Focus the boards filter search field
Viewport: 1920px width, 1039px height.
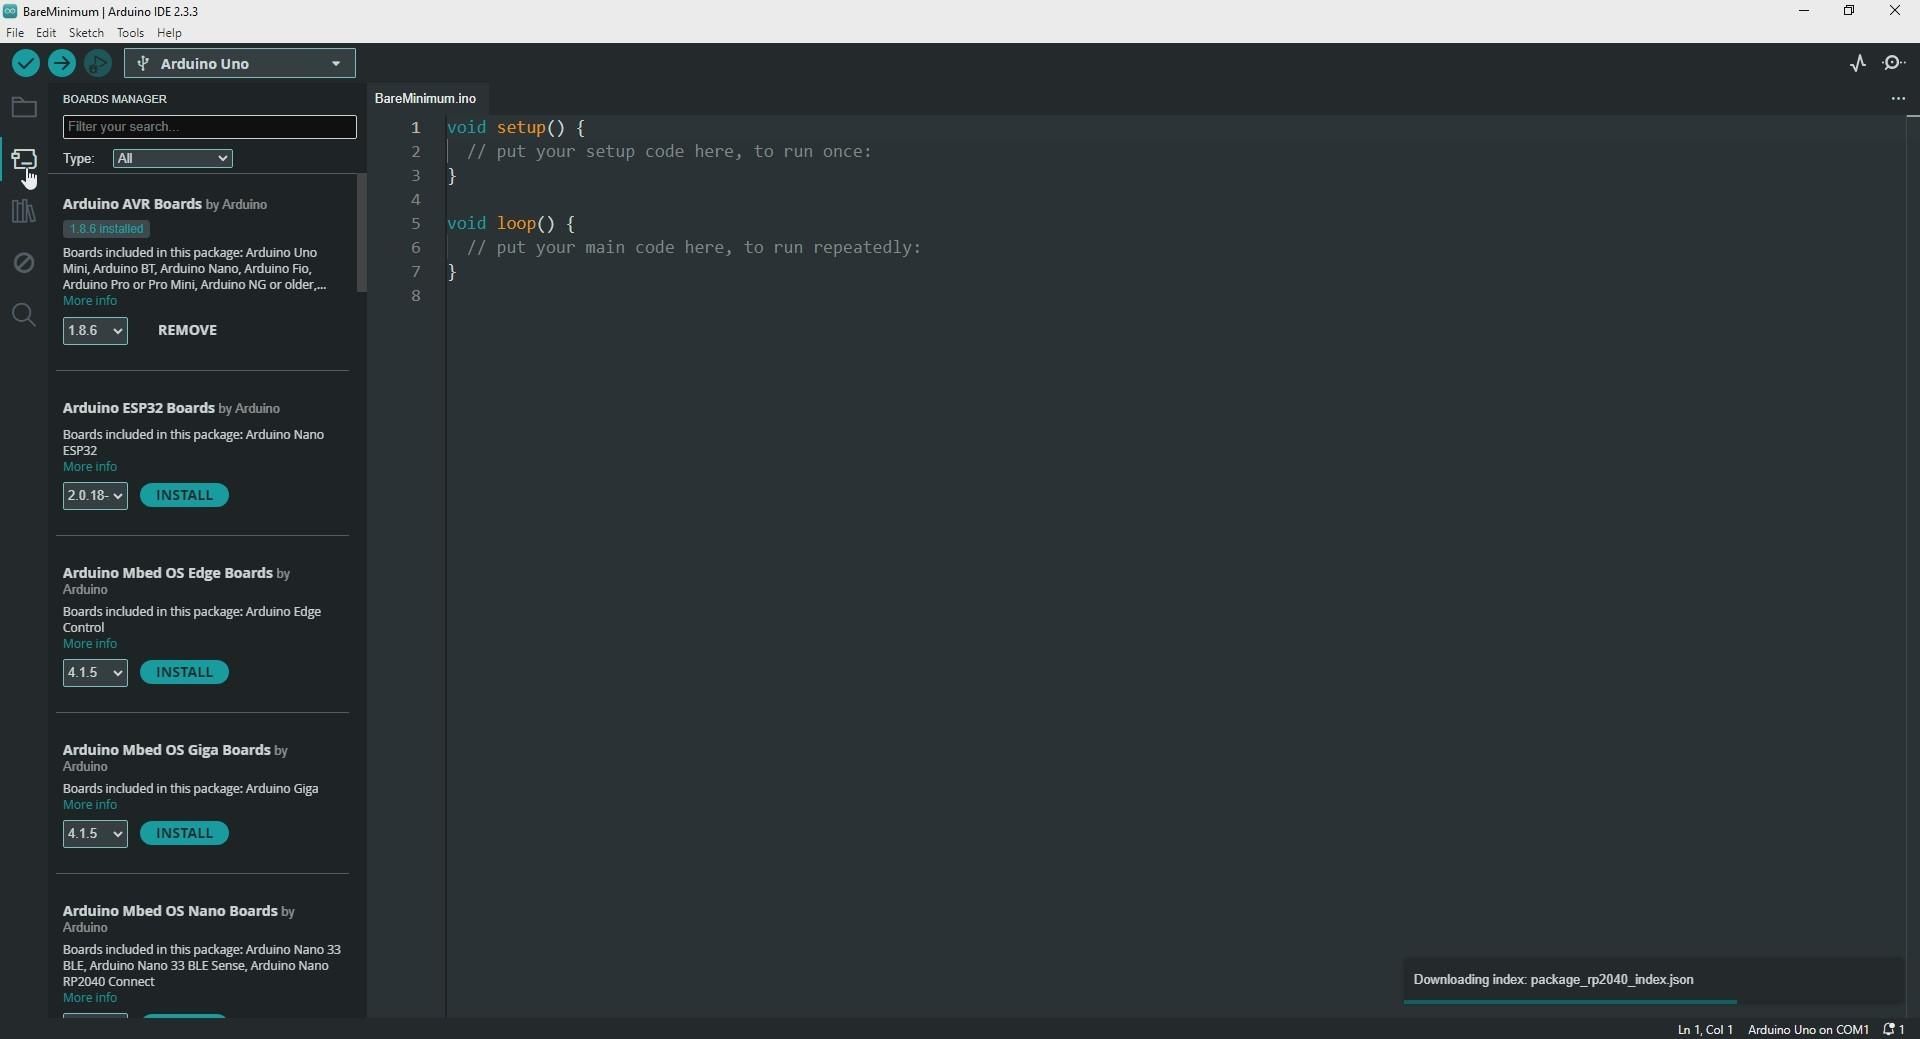210,127
